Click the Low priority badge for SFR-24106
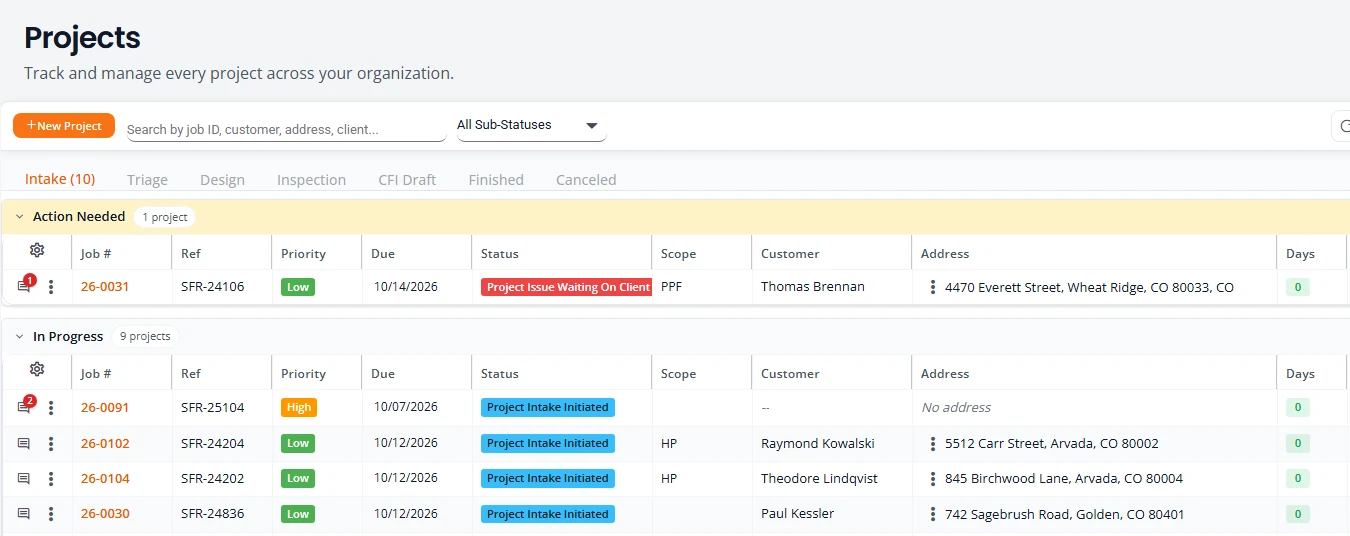Viewport: 1350px width, 536px height. [298, 287]
